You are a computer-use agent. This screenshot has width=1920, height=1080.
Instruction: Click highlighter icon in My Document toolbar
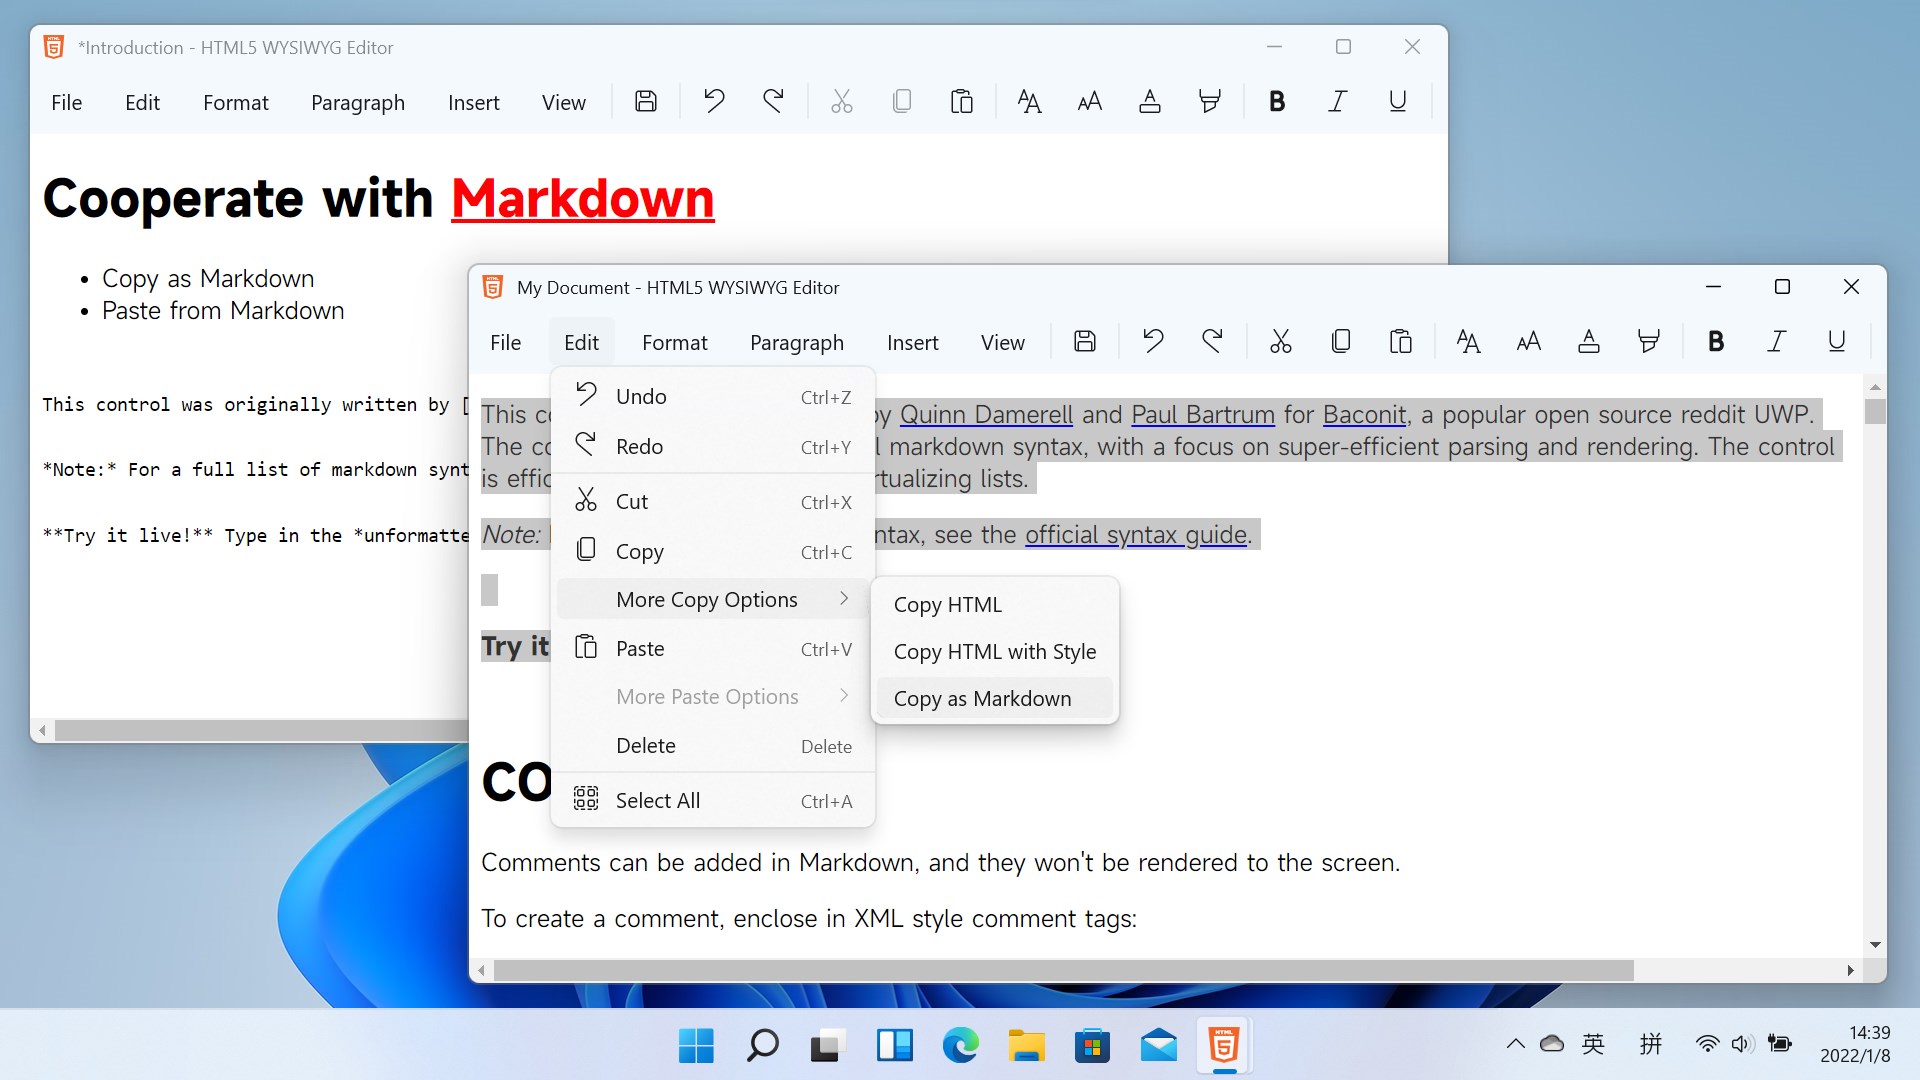[x=1649, y=342]
